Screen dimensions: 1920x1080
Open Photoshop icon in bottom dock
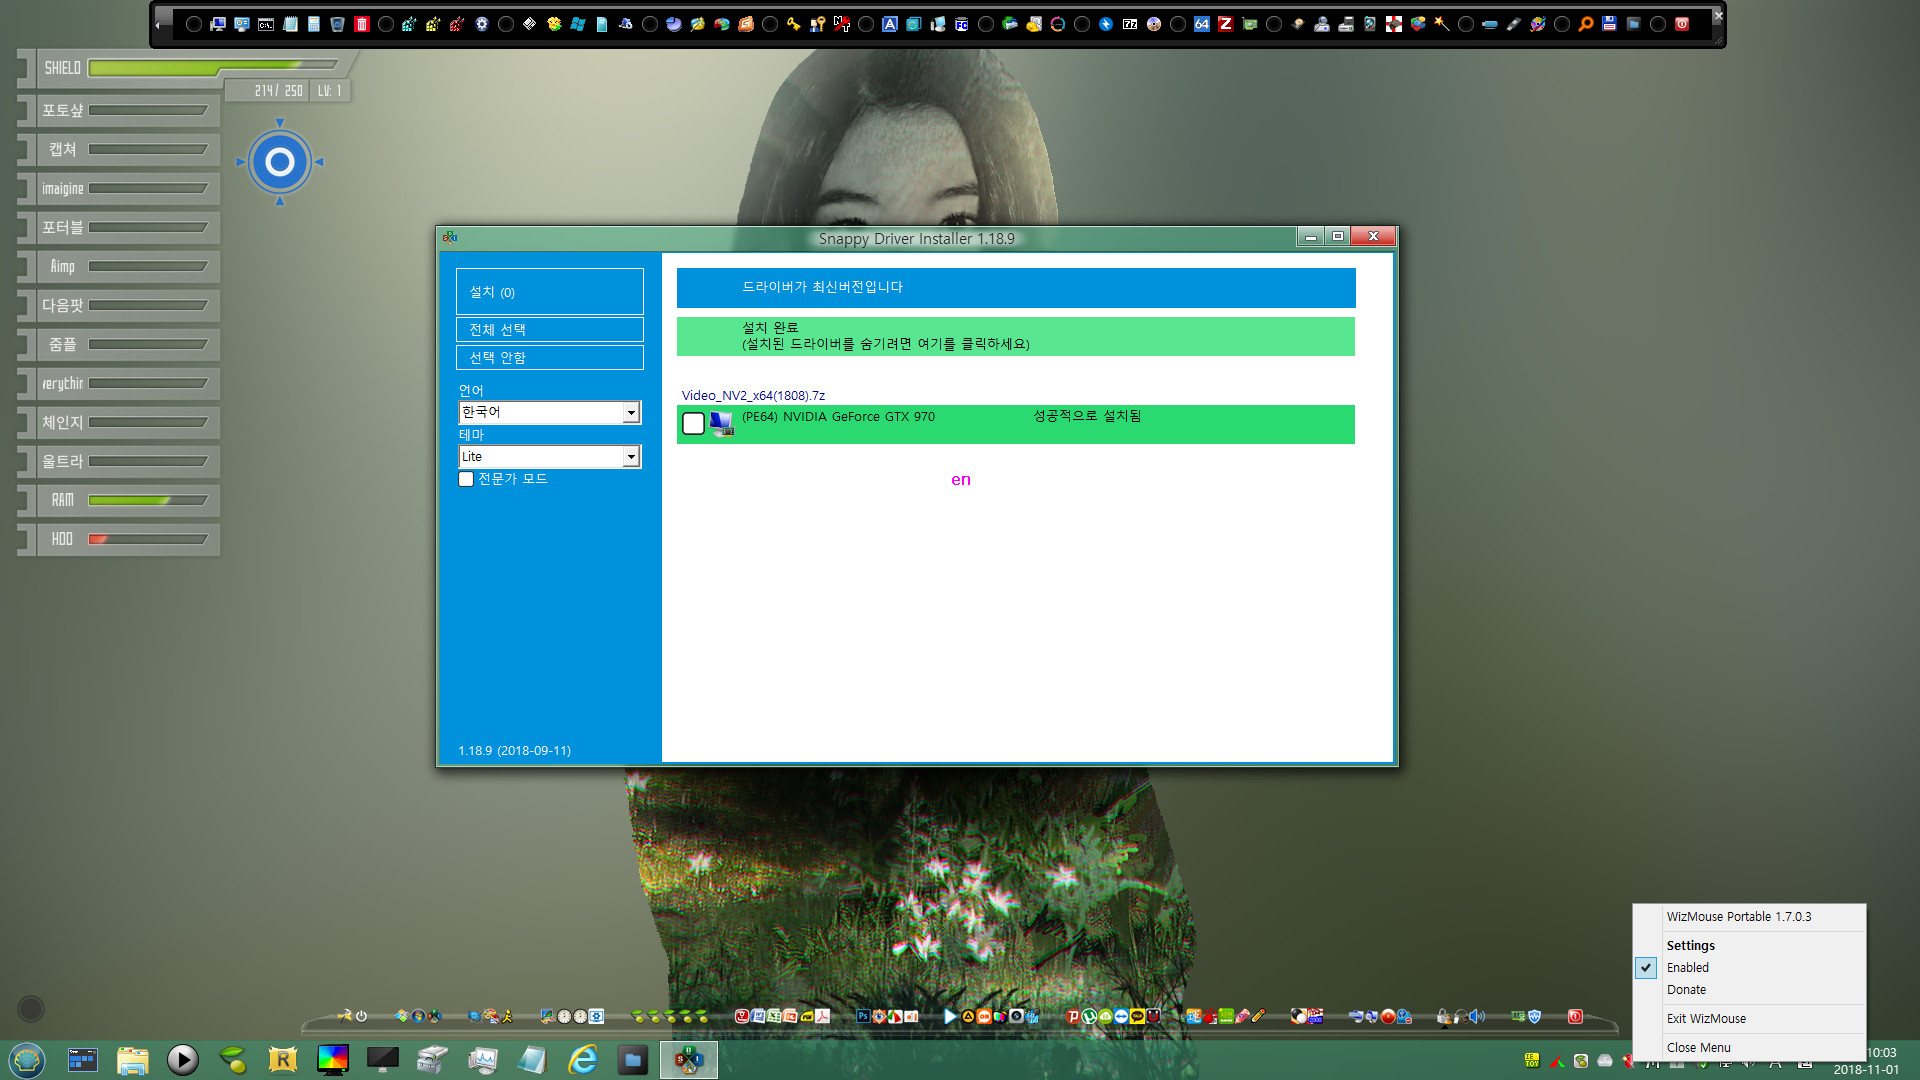point(863,1016)
